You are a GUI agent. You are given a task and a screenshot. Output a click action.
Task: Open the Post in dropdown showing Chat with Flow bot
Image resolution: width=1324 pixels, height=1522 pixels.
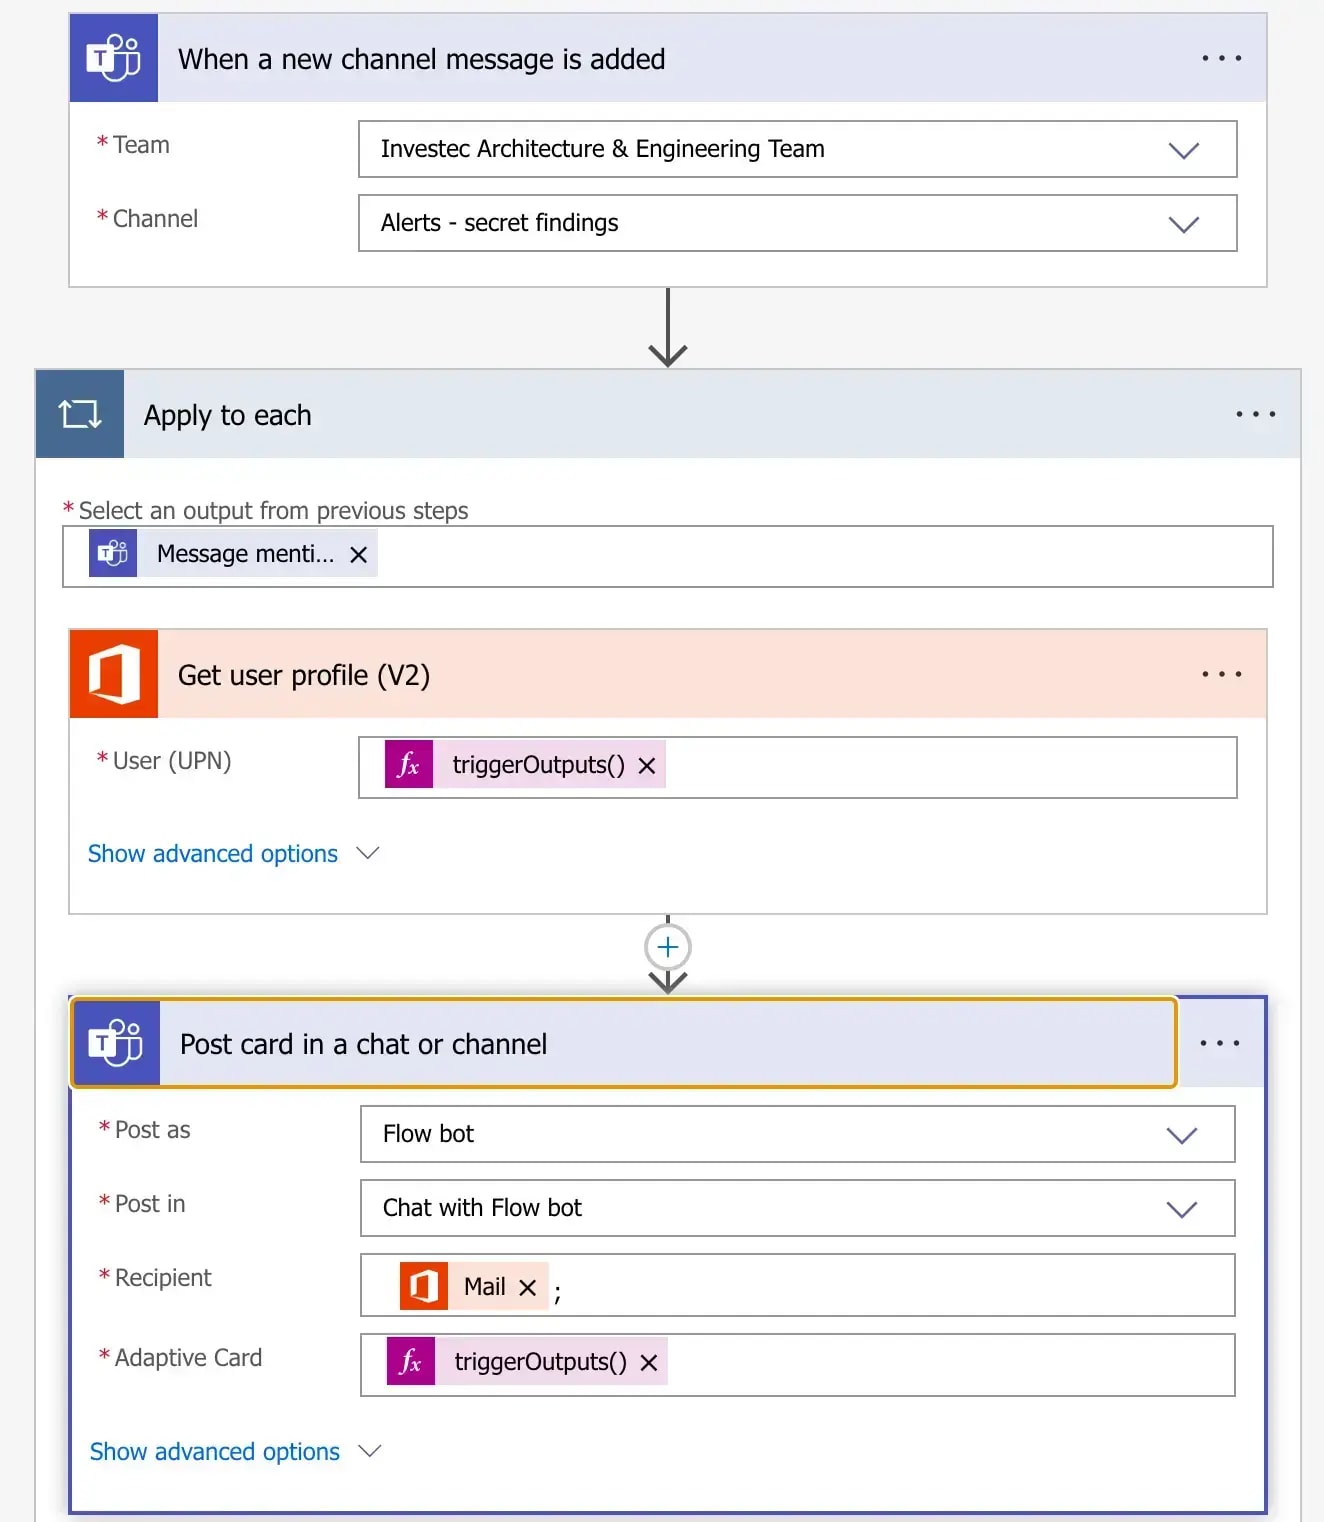click(797, 1208)
